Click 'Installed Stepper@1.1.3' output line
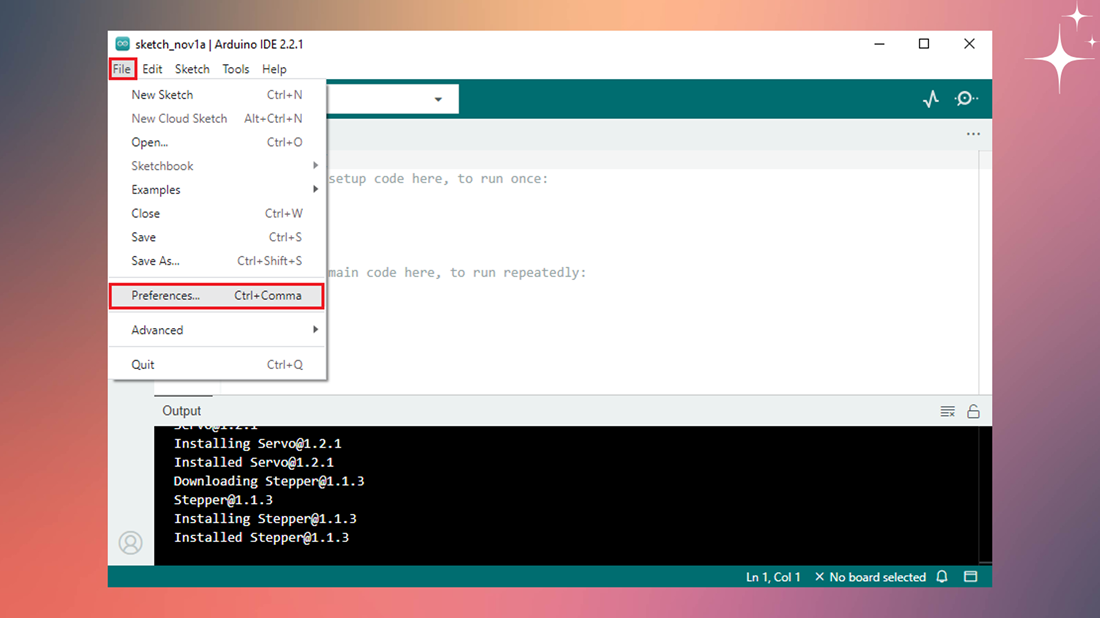This screenshot has height=618, width=1100. click(x=261, y=537)
